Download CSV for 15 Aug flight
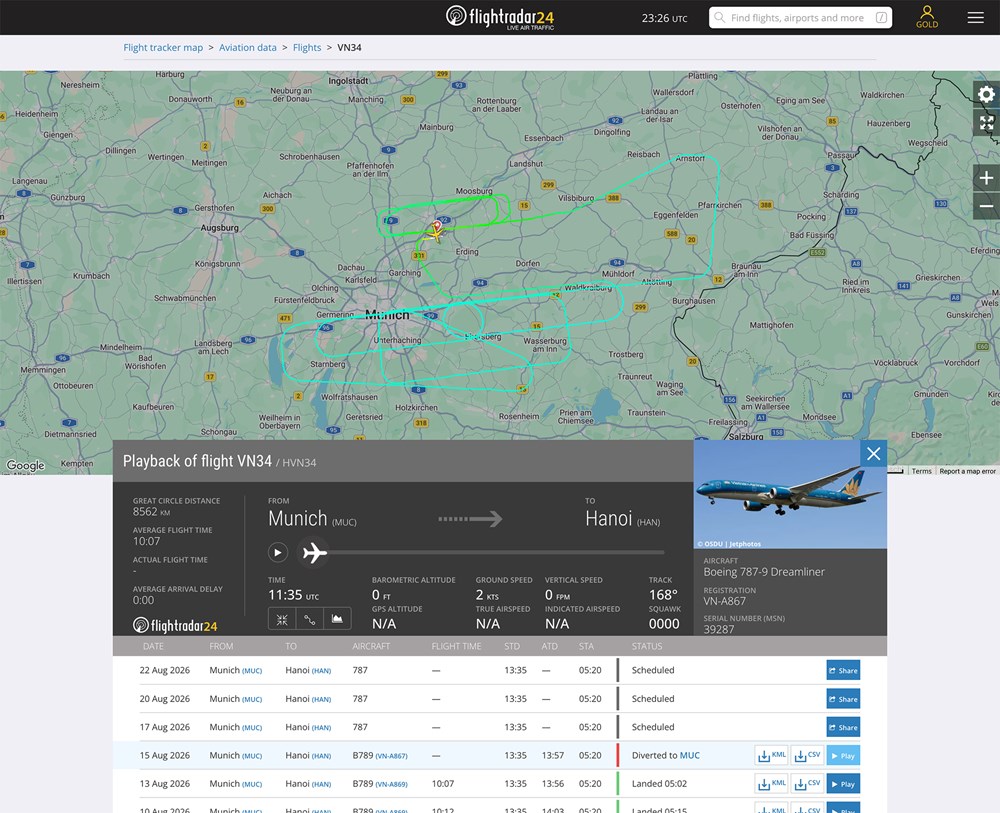1000x813 pixels. [x=807, y=756]
